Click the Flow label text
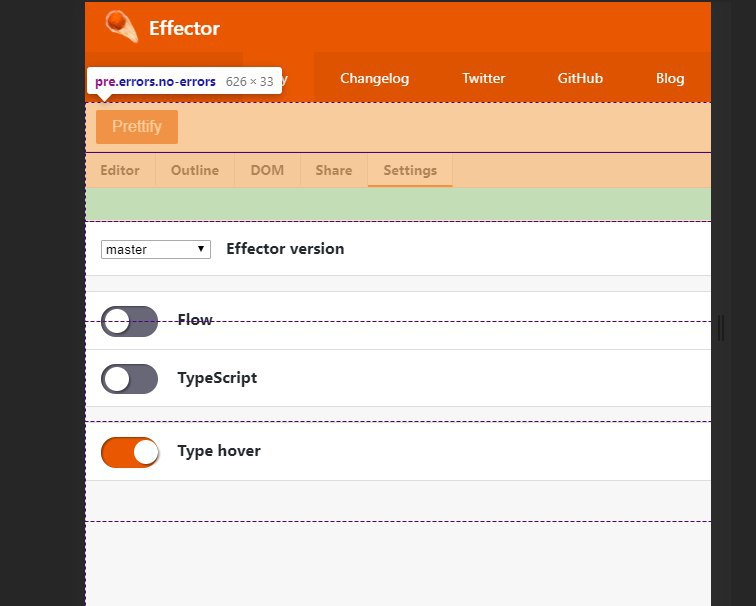This screenshot has height=606, width=756. click(x=195, y=320)
